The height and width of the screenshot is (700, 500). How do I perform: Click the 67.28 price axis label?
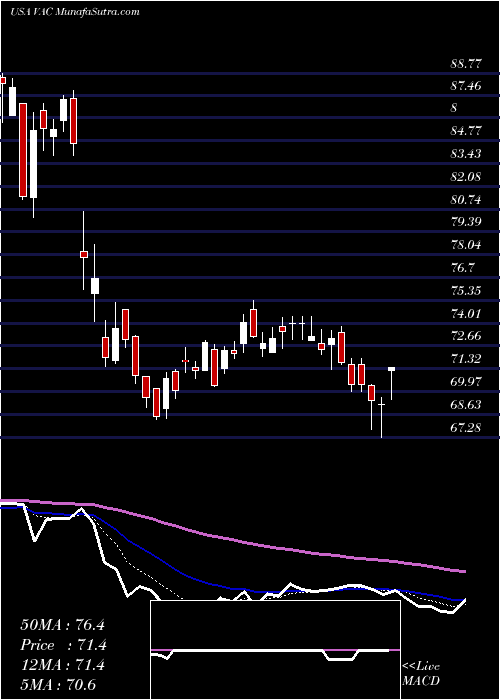466,428
